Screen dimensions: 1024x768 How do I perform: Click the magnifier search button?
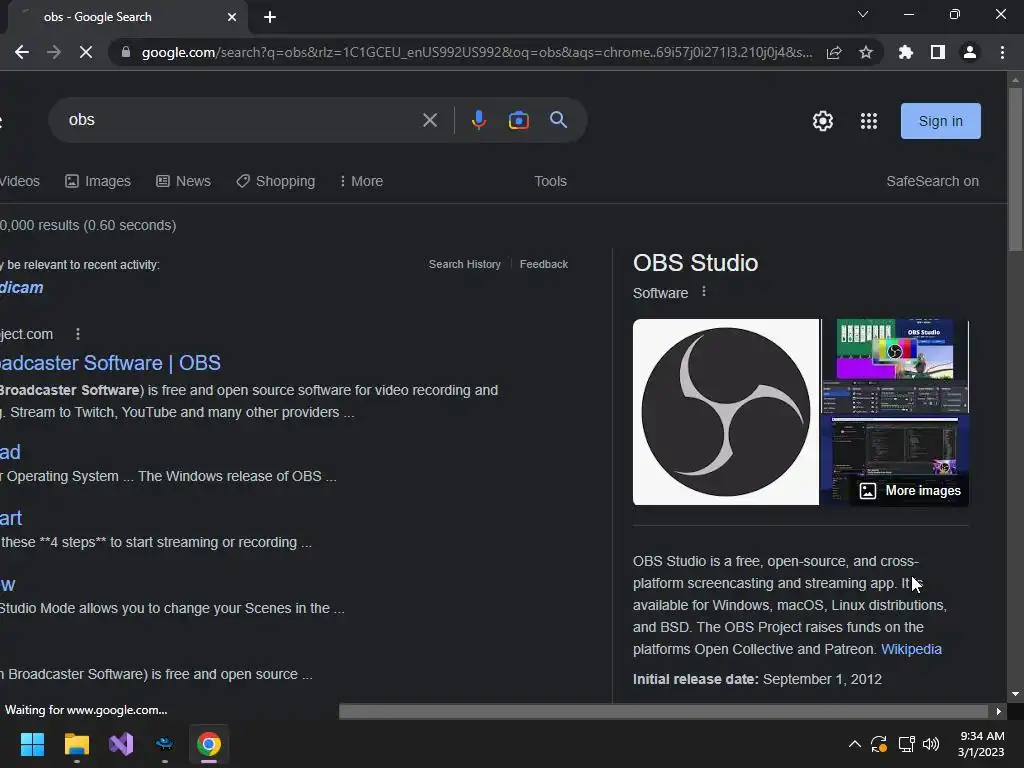558,120
